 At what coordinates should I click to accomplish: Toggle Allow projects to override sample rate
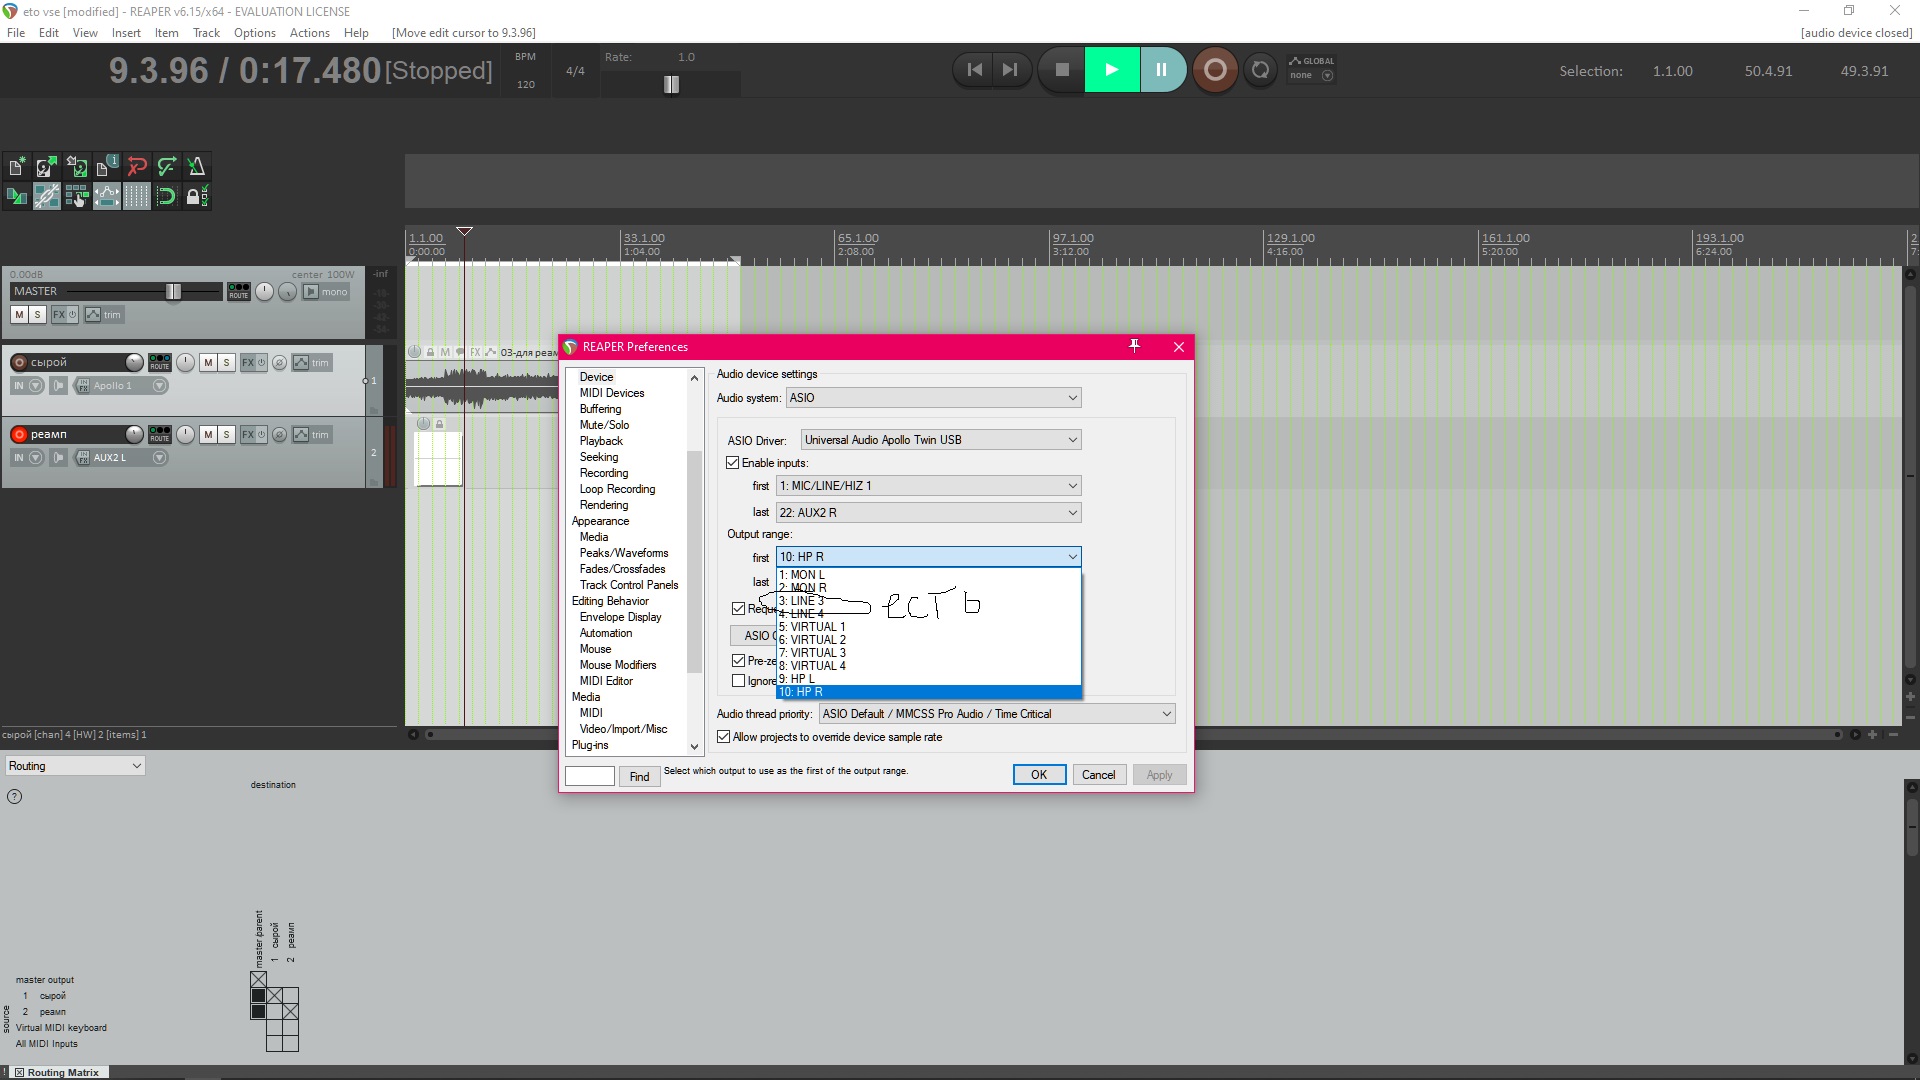[x=724, y=737]
